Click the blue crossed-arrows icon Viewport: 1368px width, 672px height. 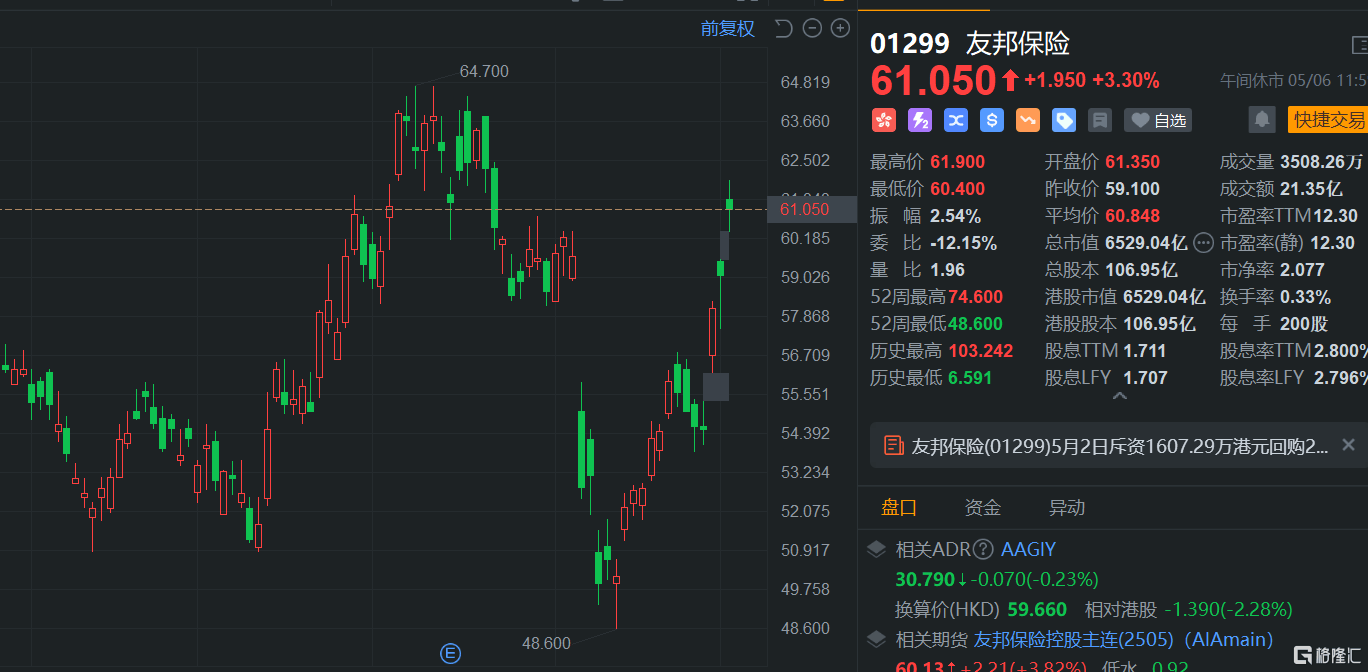pos(956,120)
